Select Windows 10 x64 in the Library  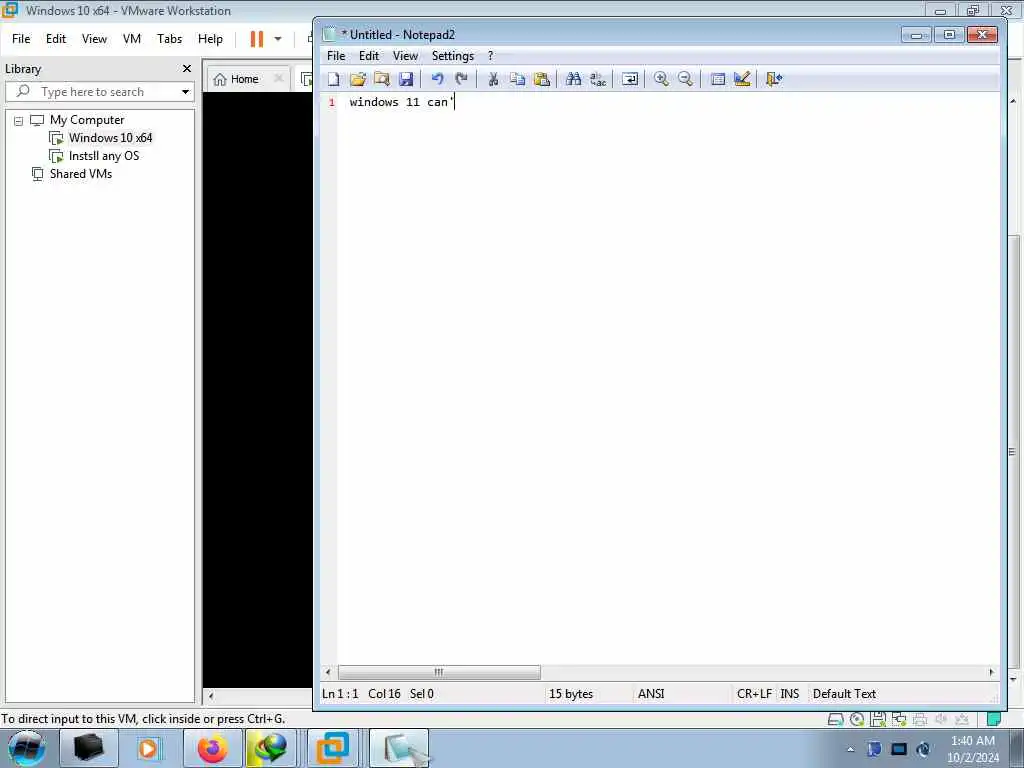[x=110, y=138]
